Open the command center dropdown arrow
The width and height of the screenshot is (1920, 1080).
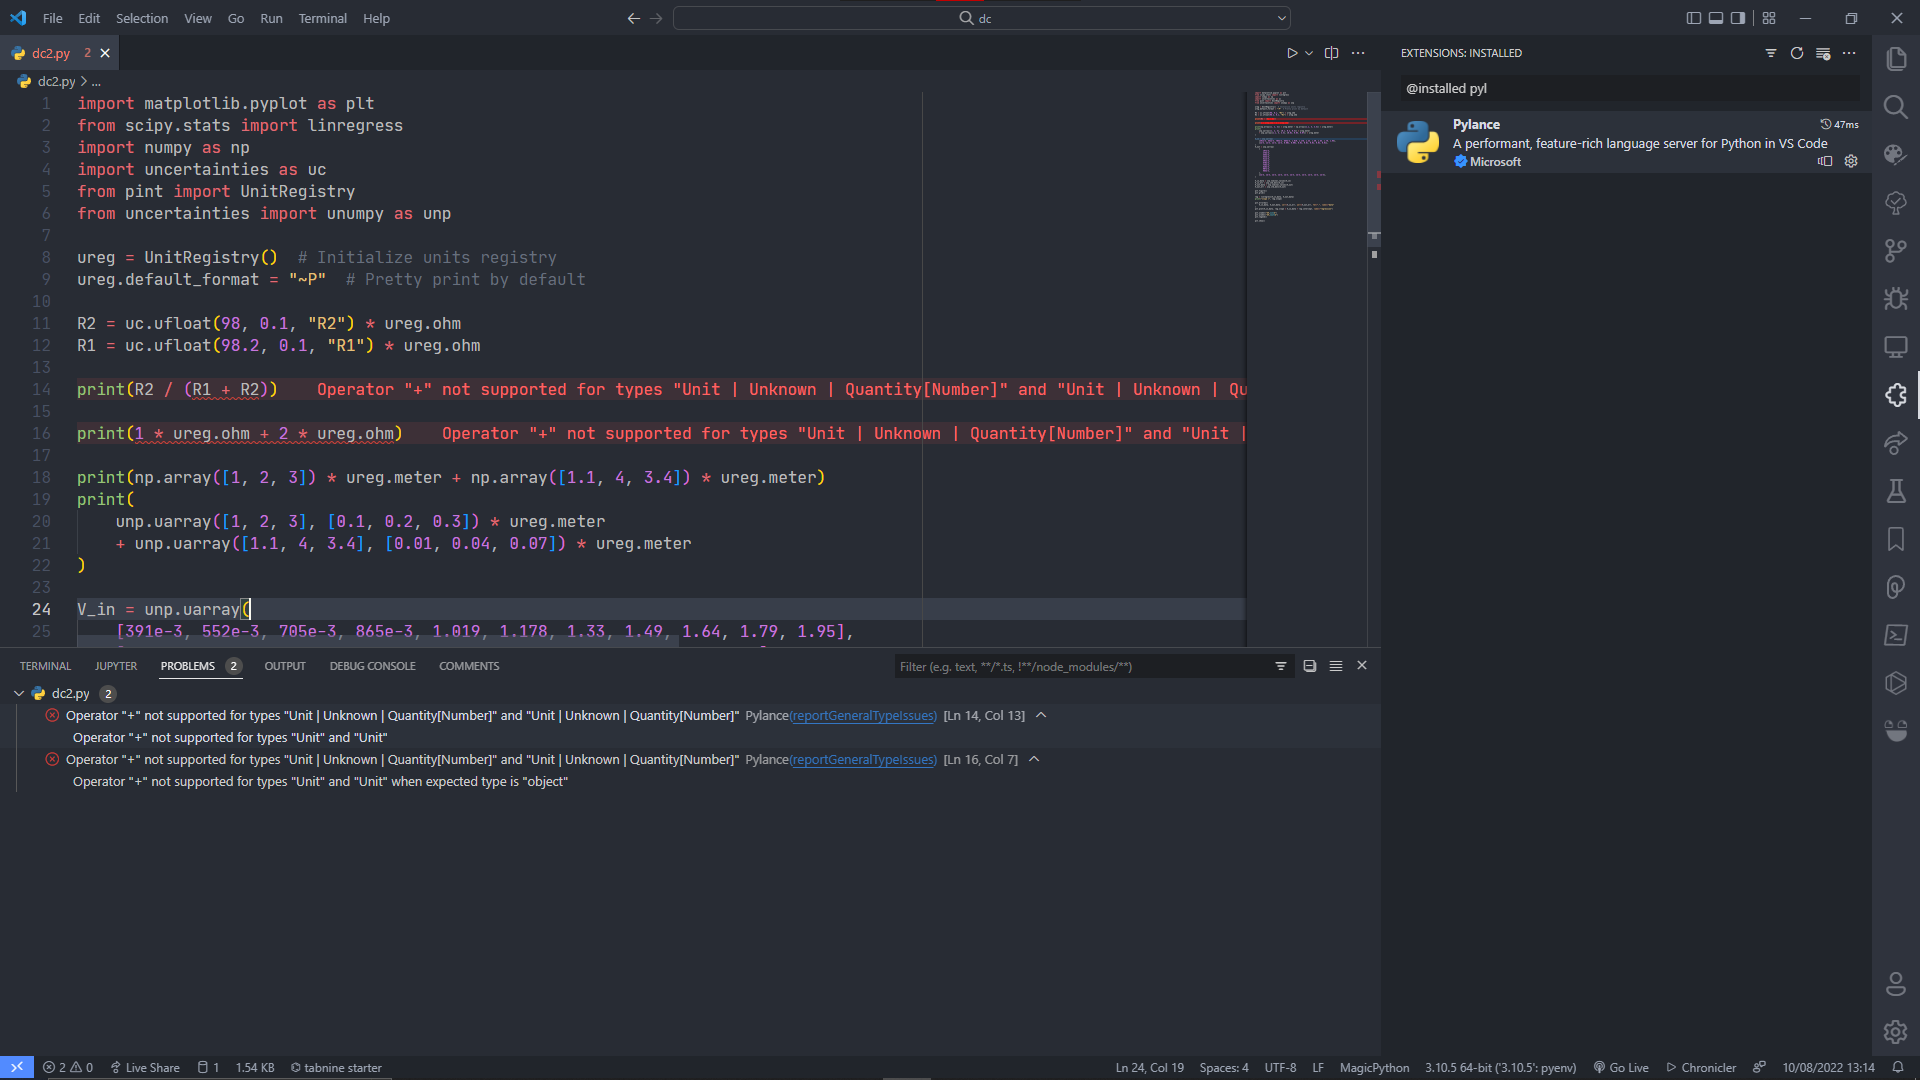pos(1281,17)
